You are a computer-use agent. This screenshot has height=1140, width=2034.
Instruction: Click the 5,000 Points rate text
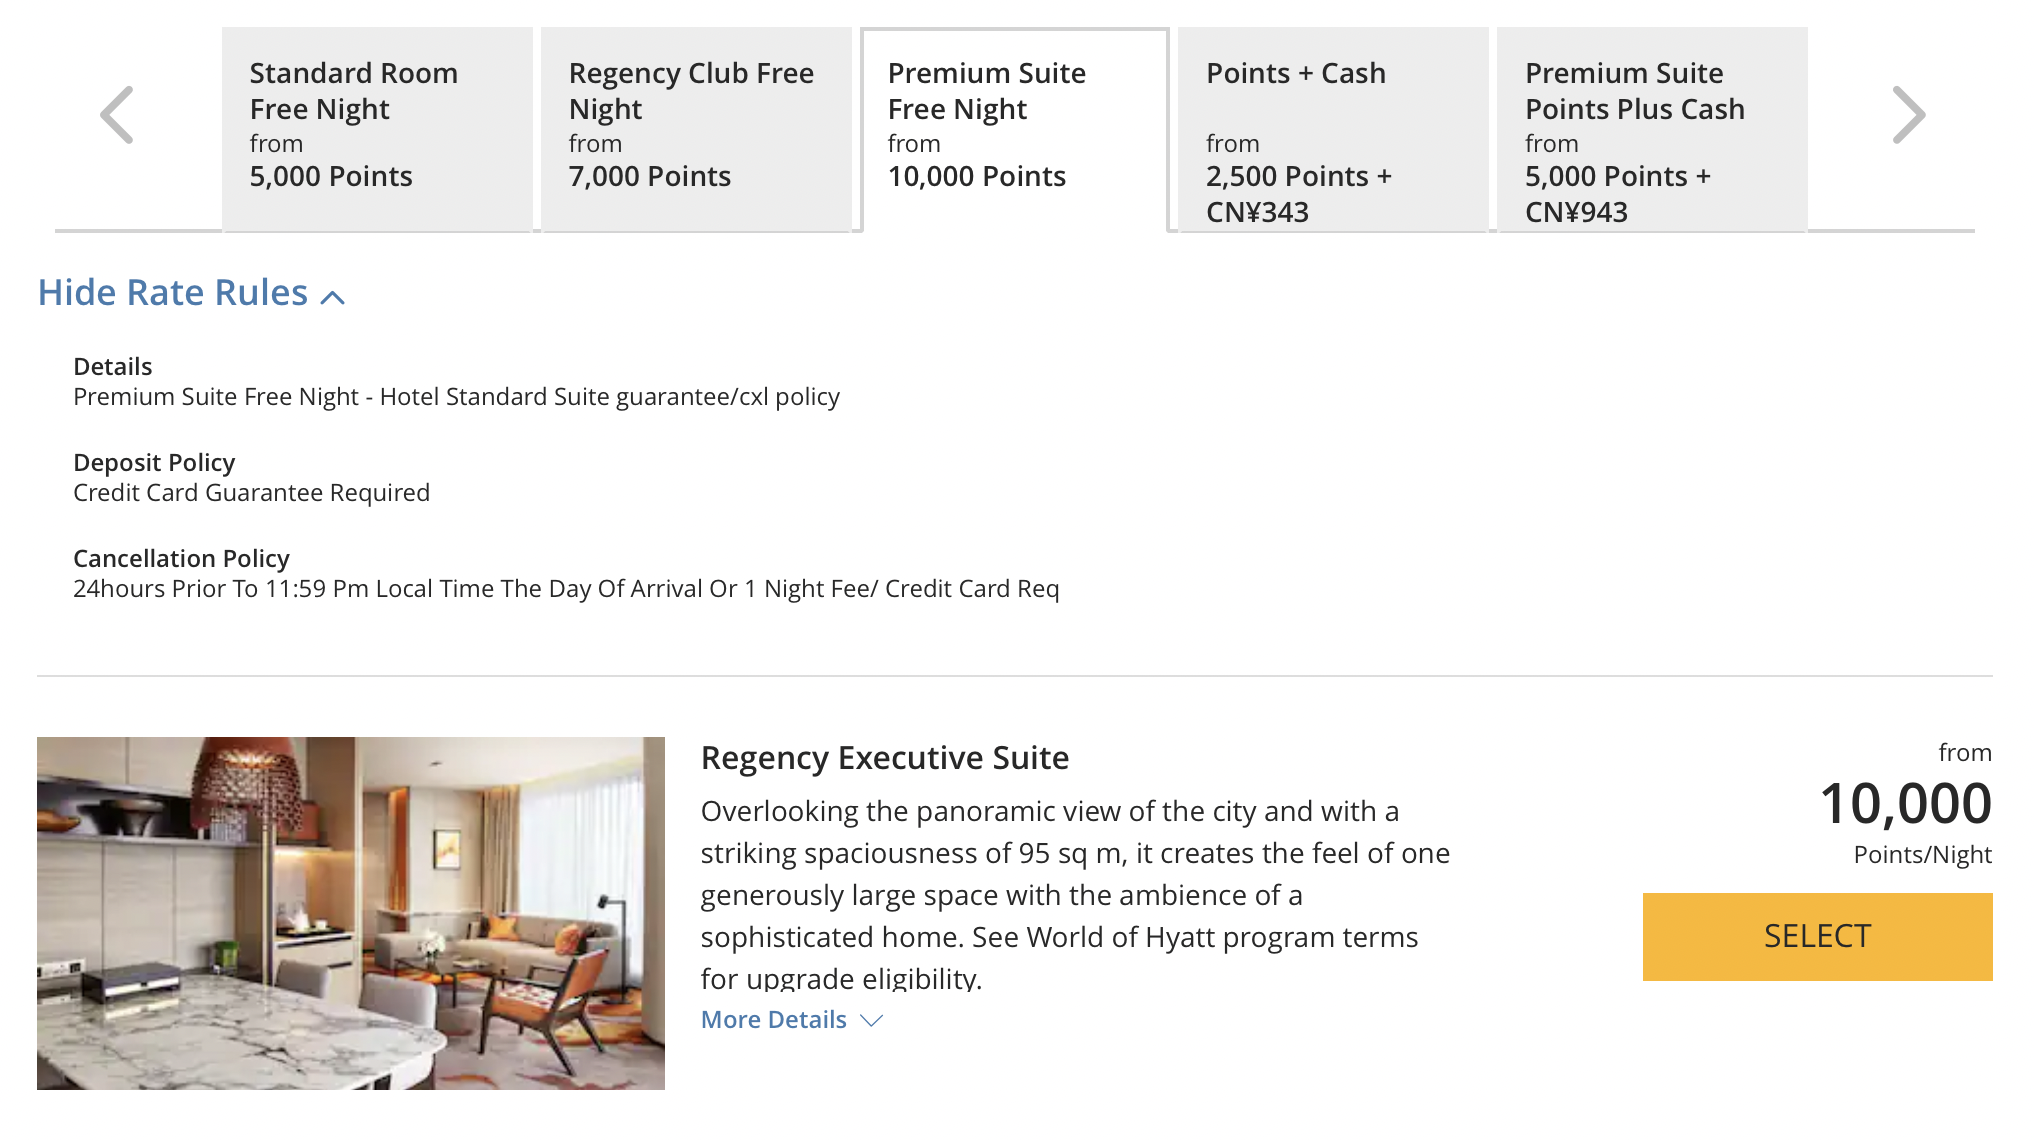coord(331,176)
